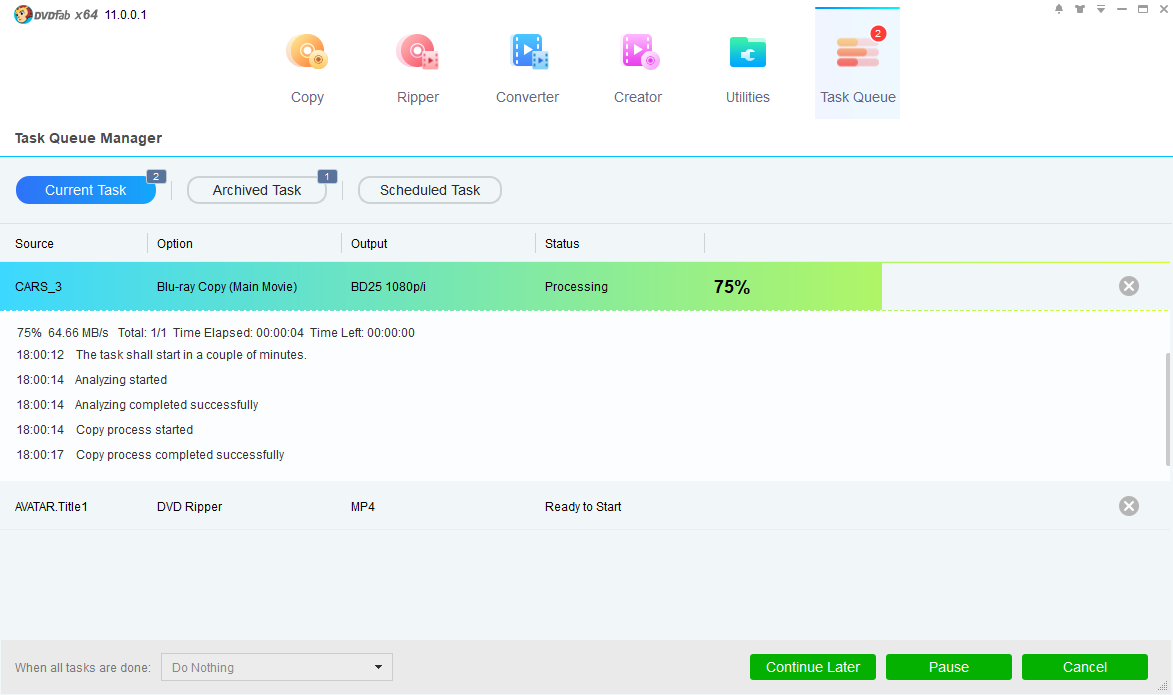Open the Copy module
The image size is (1173, 695).
[x=307, y=69]
